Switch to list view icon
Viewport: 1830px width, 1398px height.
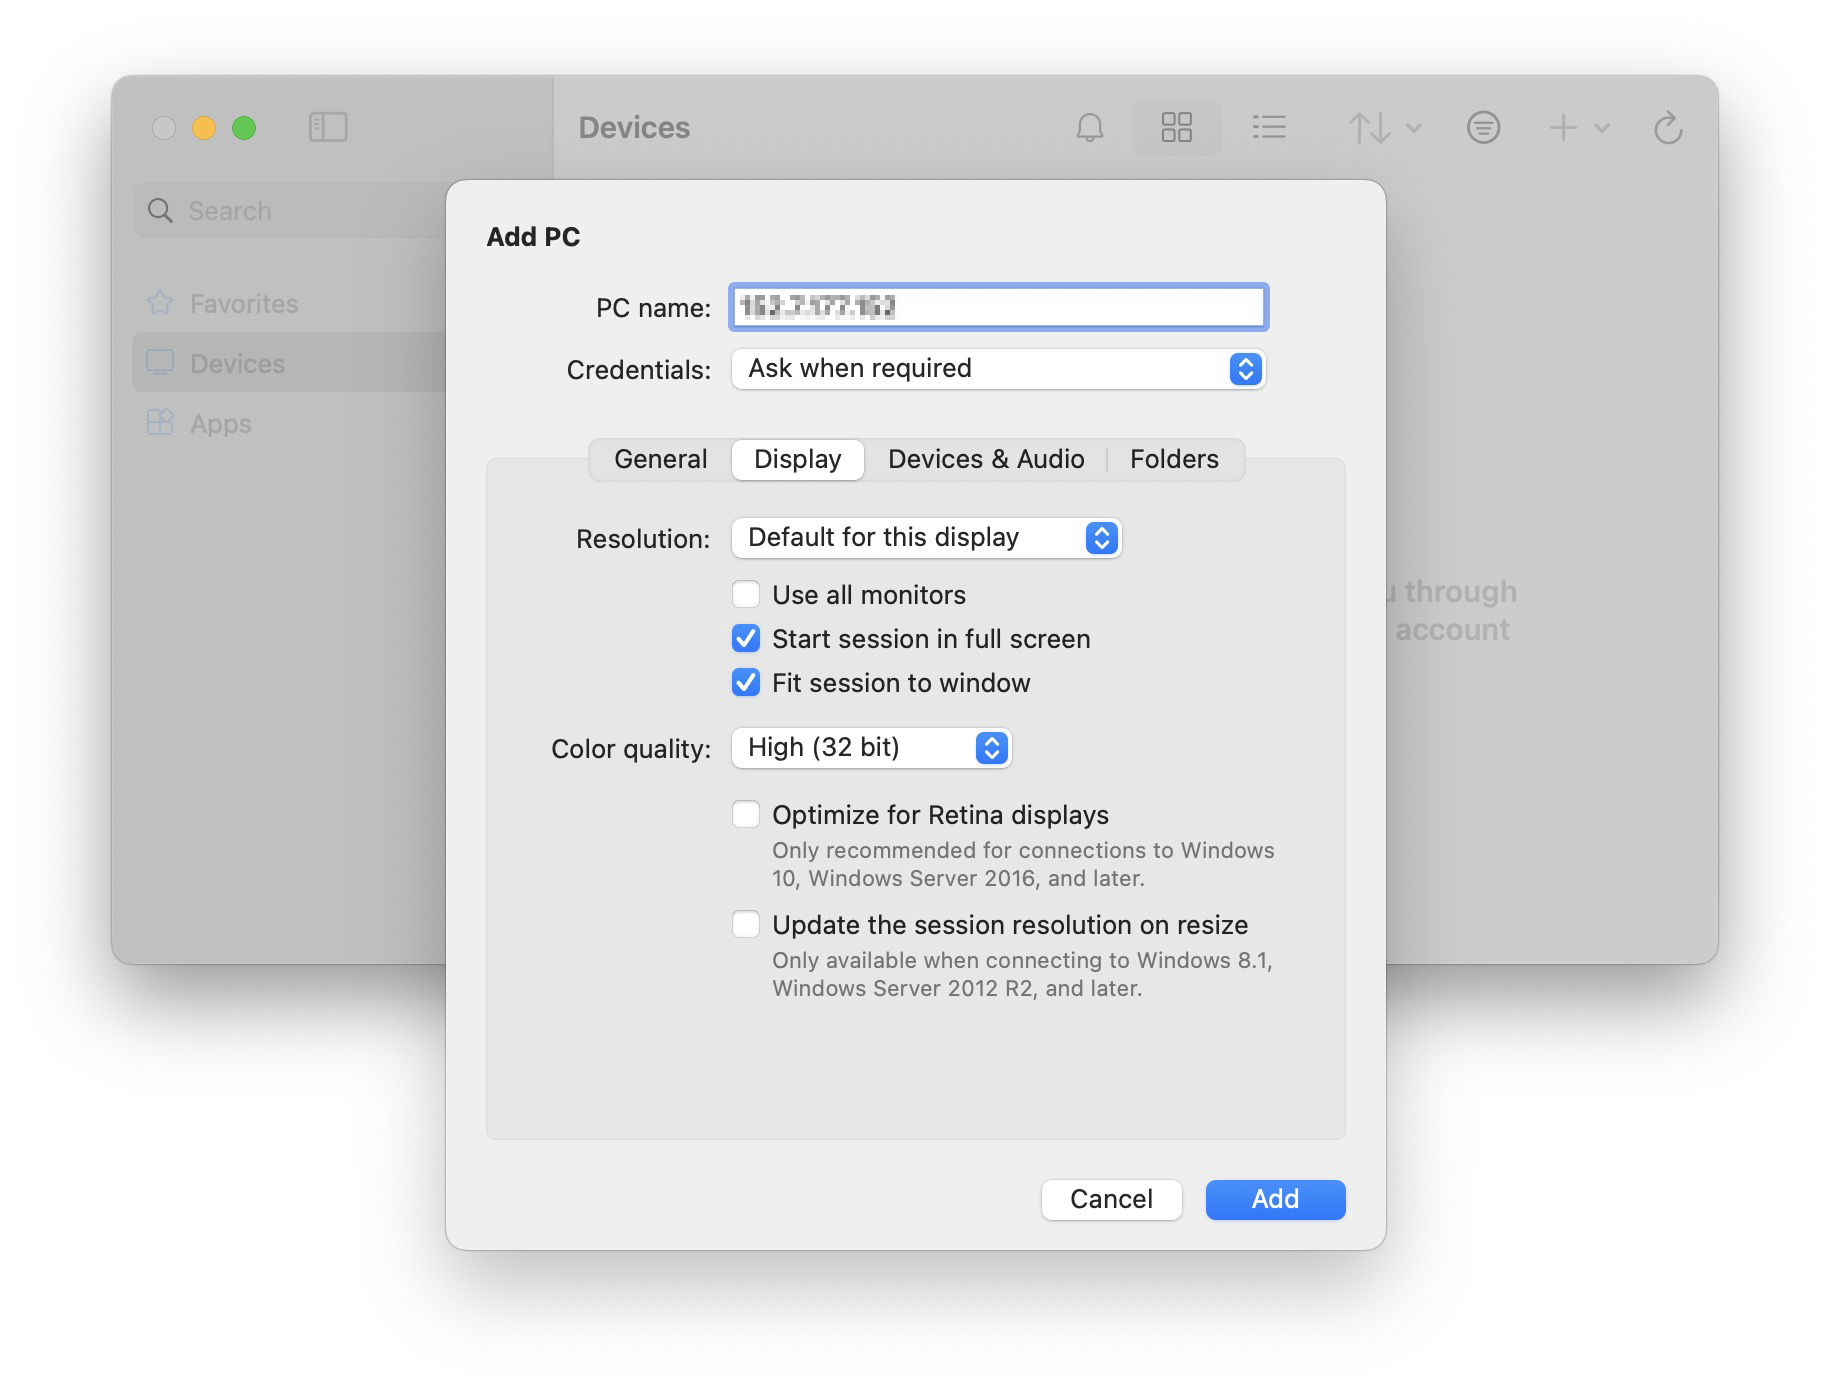pyautogui.click(x=1268, y=128)
